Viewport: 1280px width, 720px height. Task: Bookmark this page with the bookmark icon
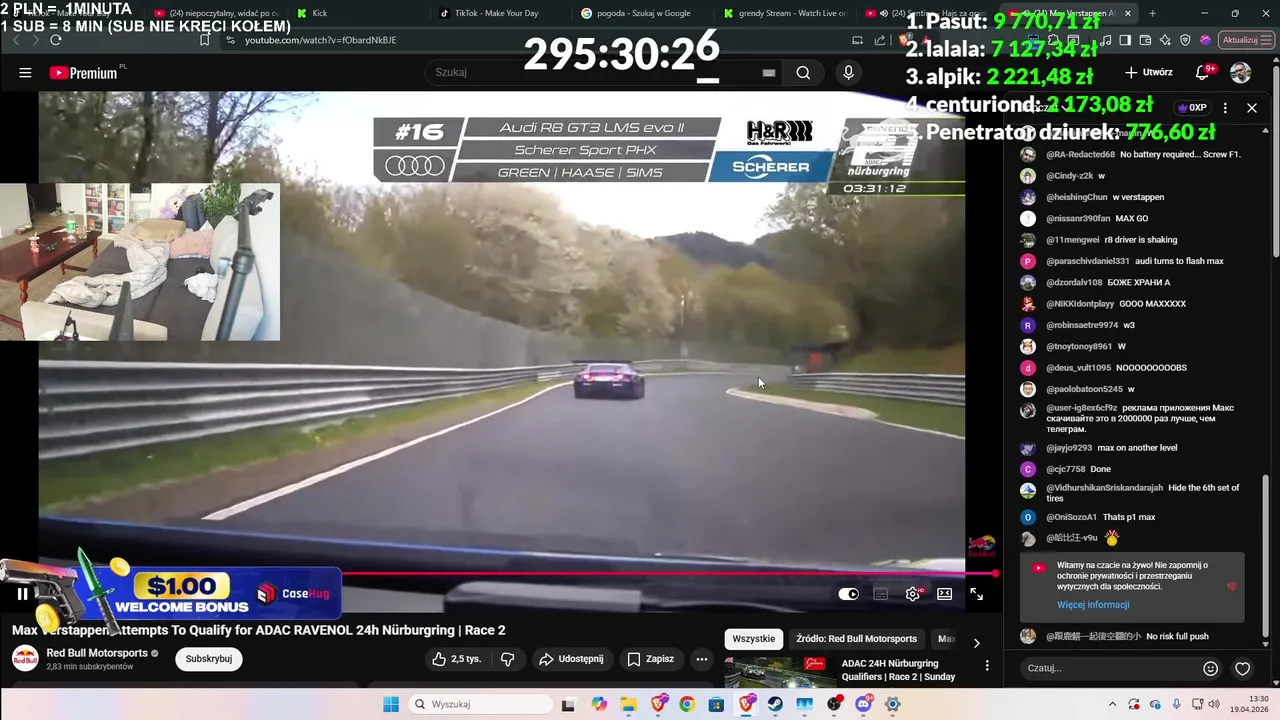click(204, 40)
